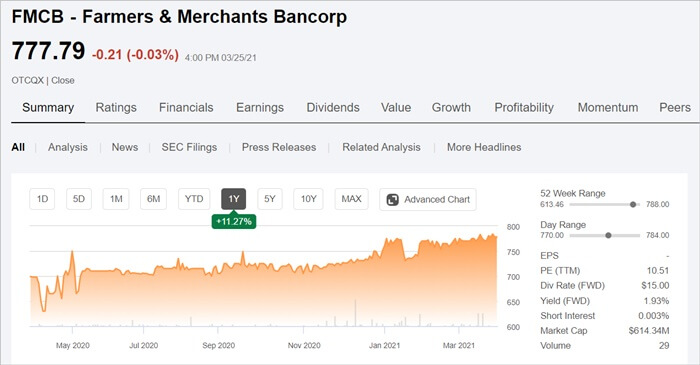This screenshot has width=700, height=365.
Task: Click the Advanced Chart button
Action: pos(428,199)
